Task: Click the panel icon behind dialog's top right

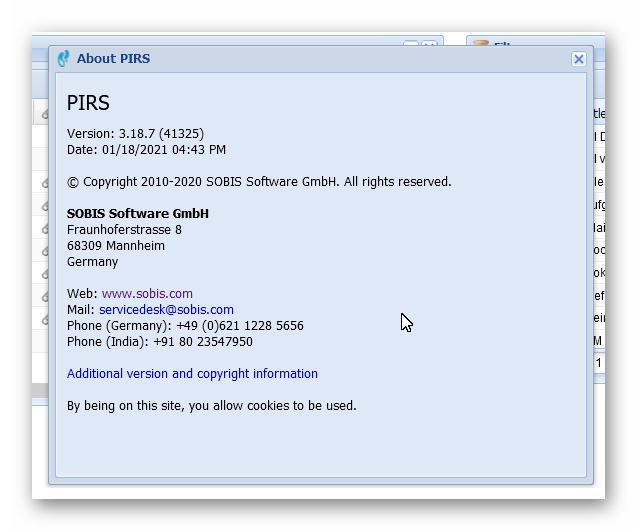Action: point(481,45)
